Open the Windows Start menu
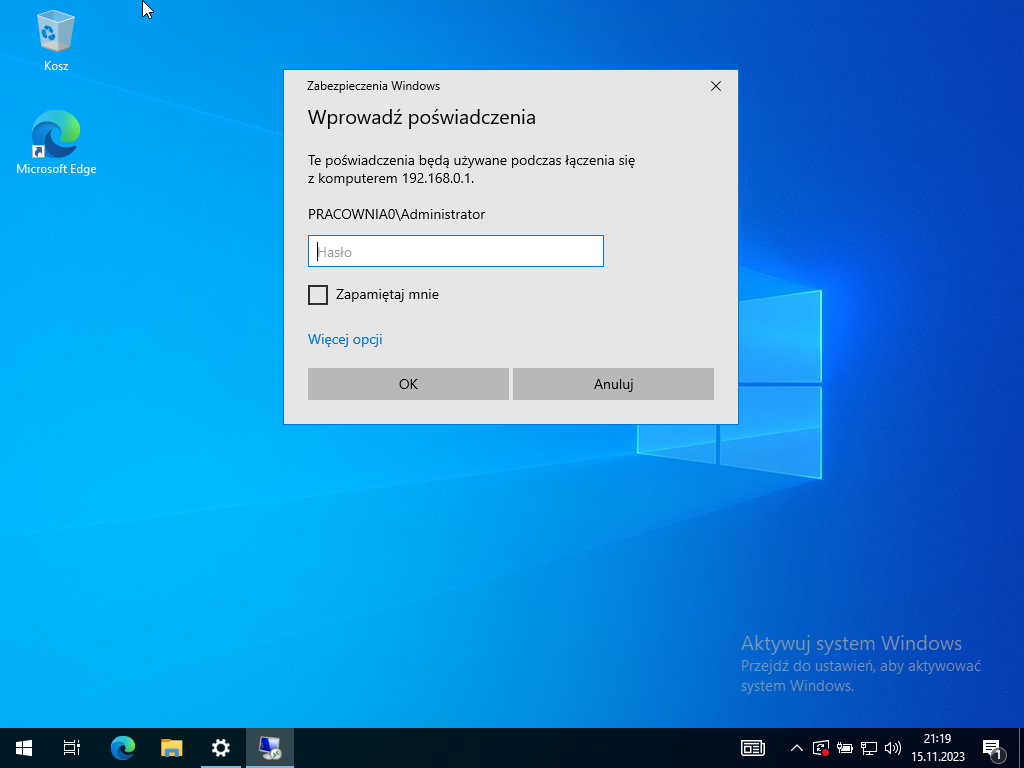This screenshot has width=1024, height=768. 24,748
